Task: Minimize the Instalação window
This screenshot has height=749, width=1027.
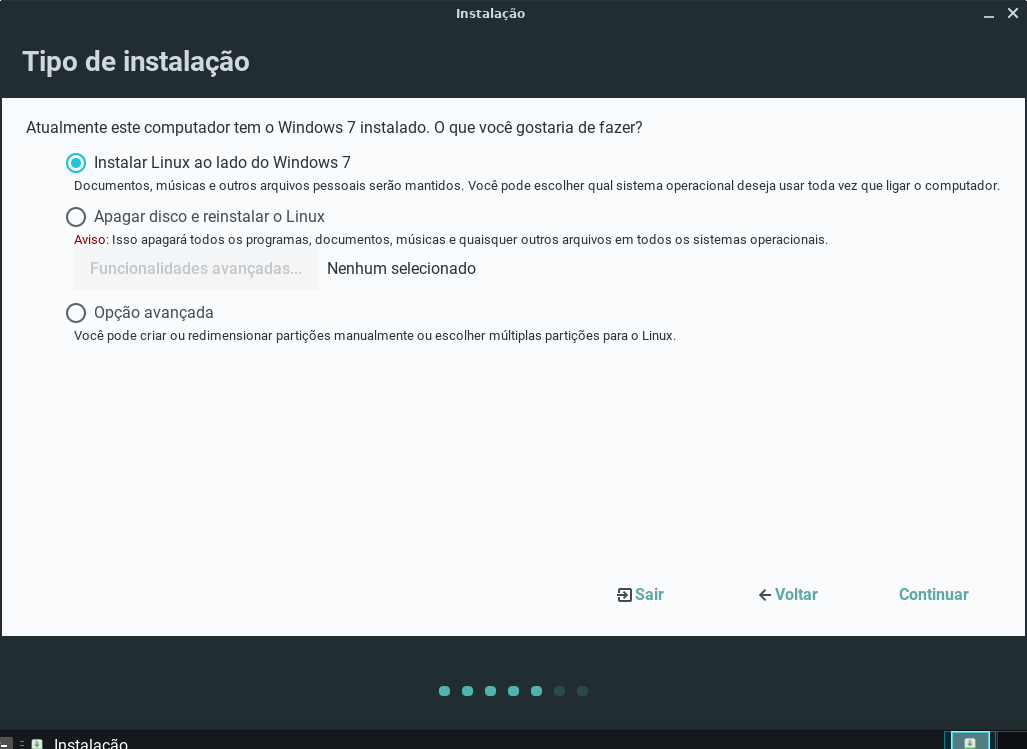Action: [989, 14]
